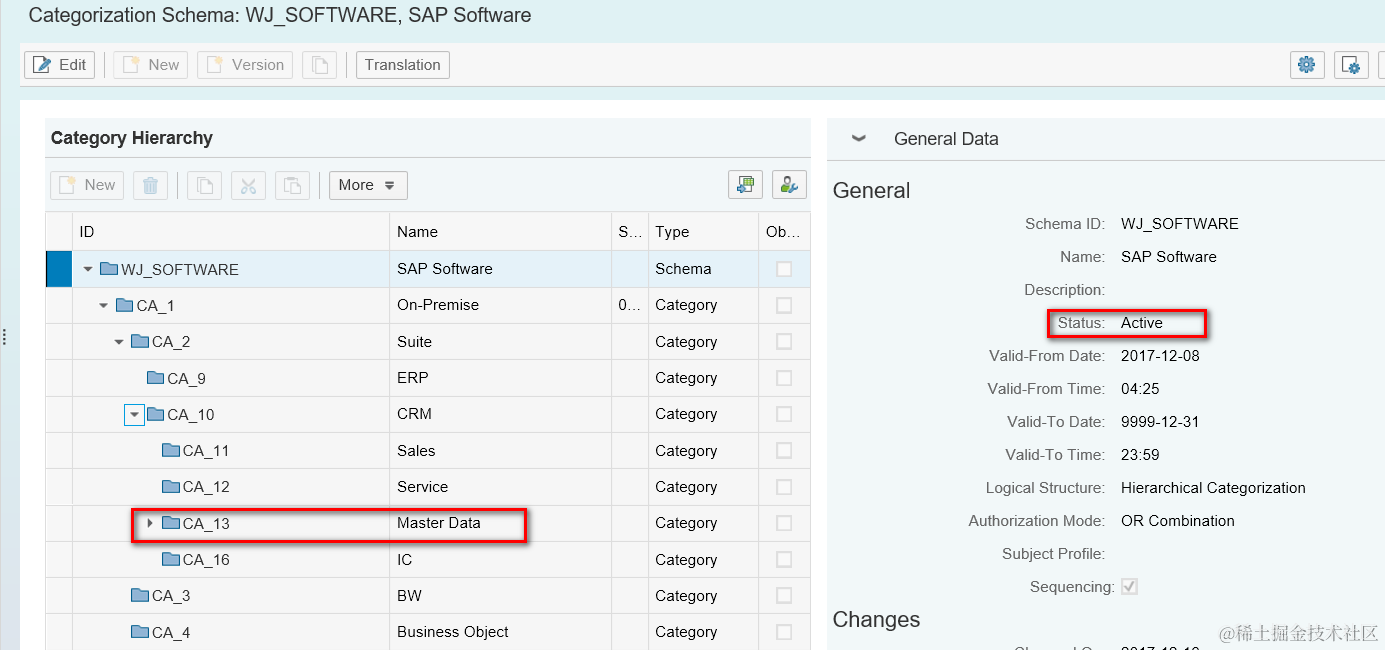The width and height of the screenshot is (1385, 650).
Task: Click the user wrench personalize icon
Action: [x=789, y=185]
